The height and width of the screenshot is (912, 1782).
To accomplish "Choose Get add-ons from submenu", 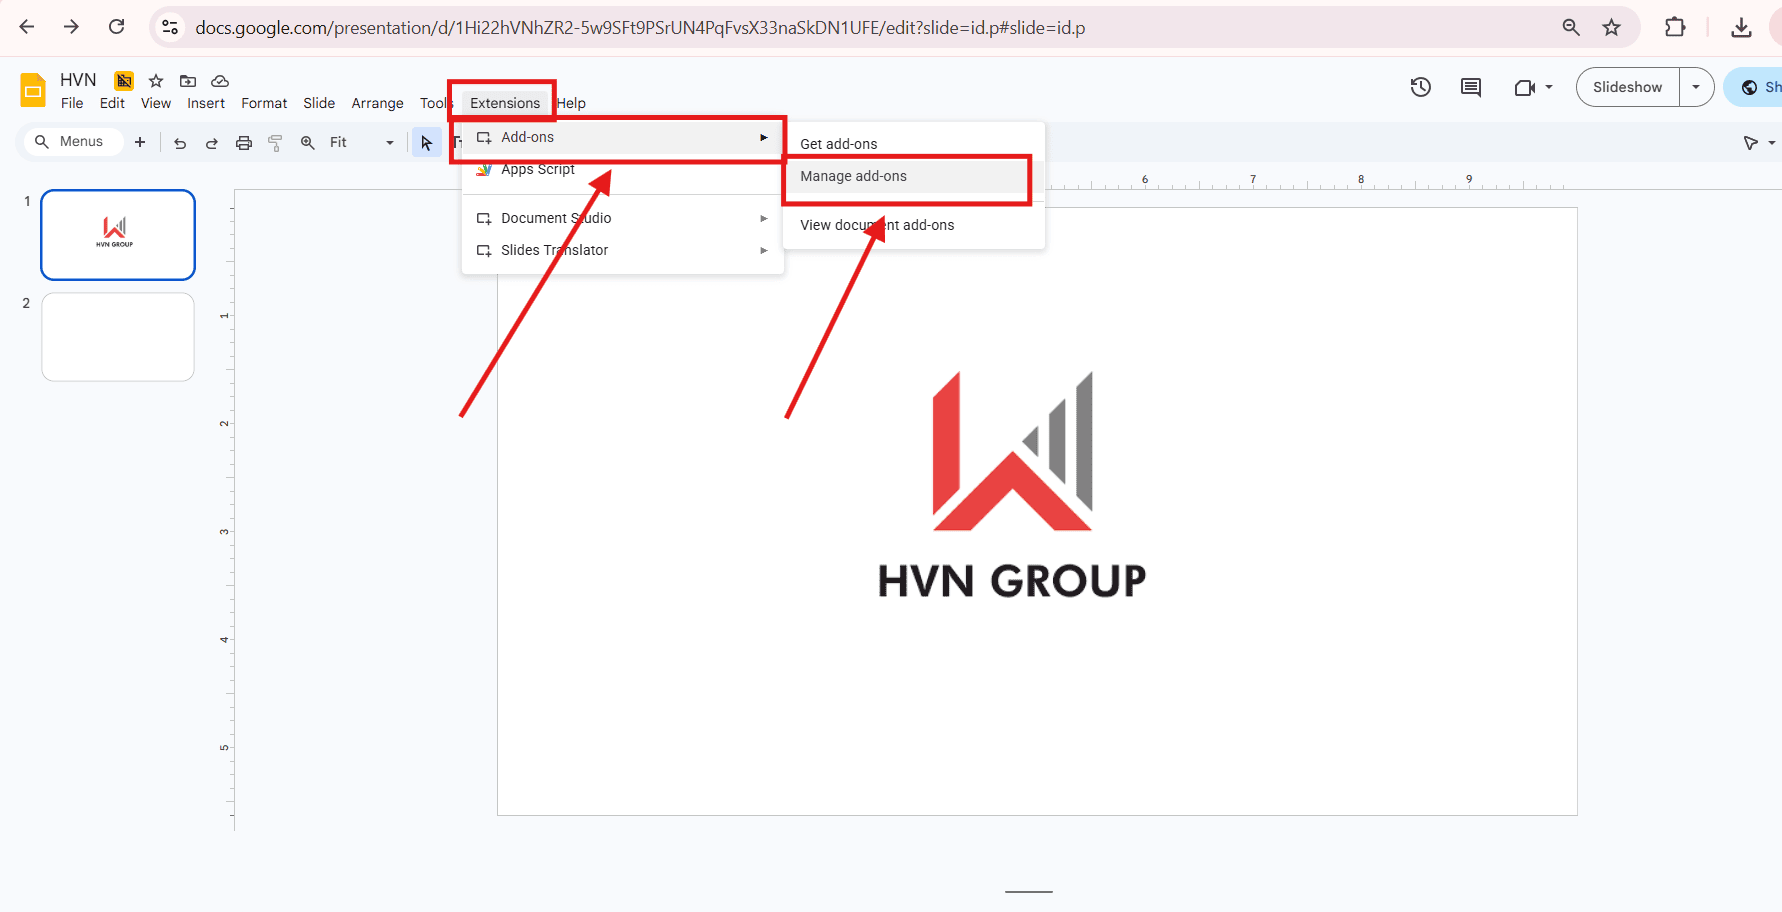I will click(x=838, y=144).
